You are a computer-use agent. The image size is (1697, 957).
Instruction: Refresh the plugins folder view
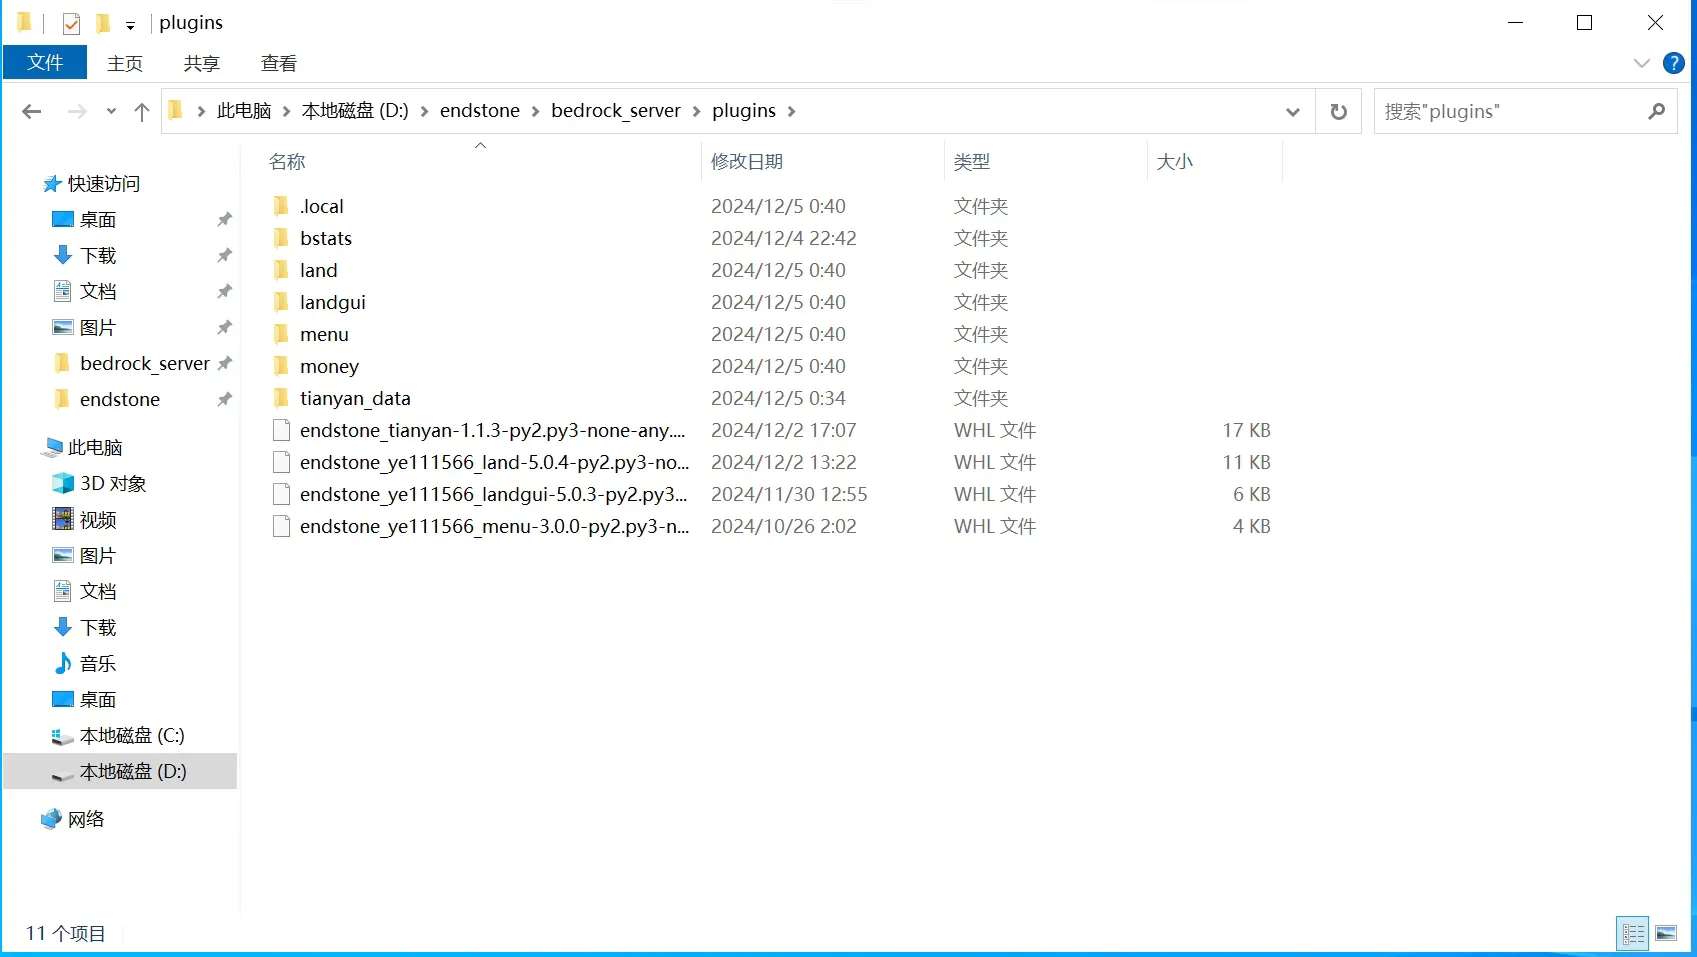point(1338,111)
